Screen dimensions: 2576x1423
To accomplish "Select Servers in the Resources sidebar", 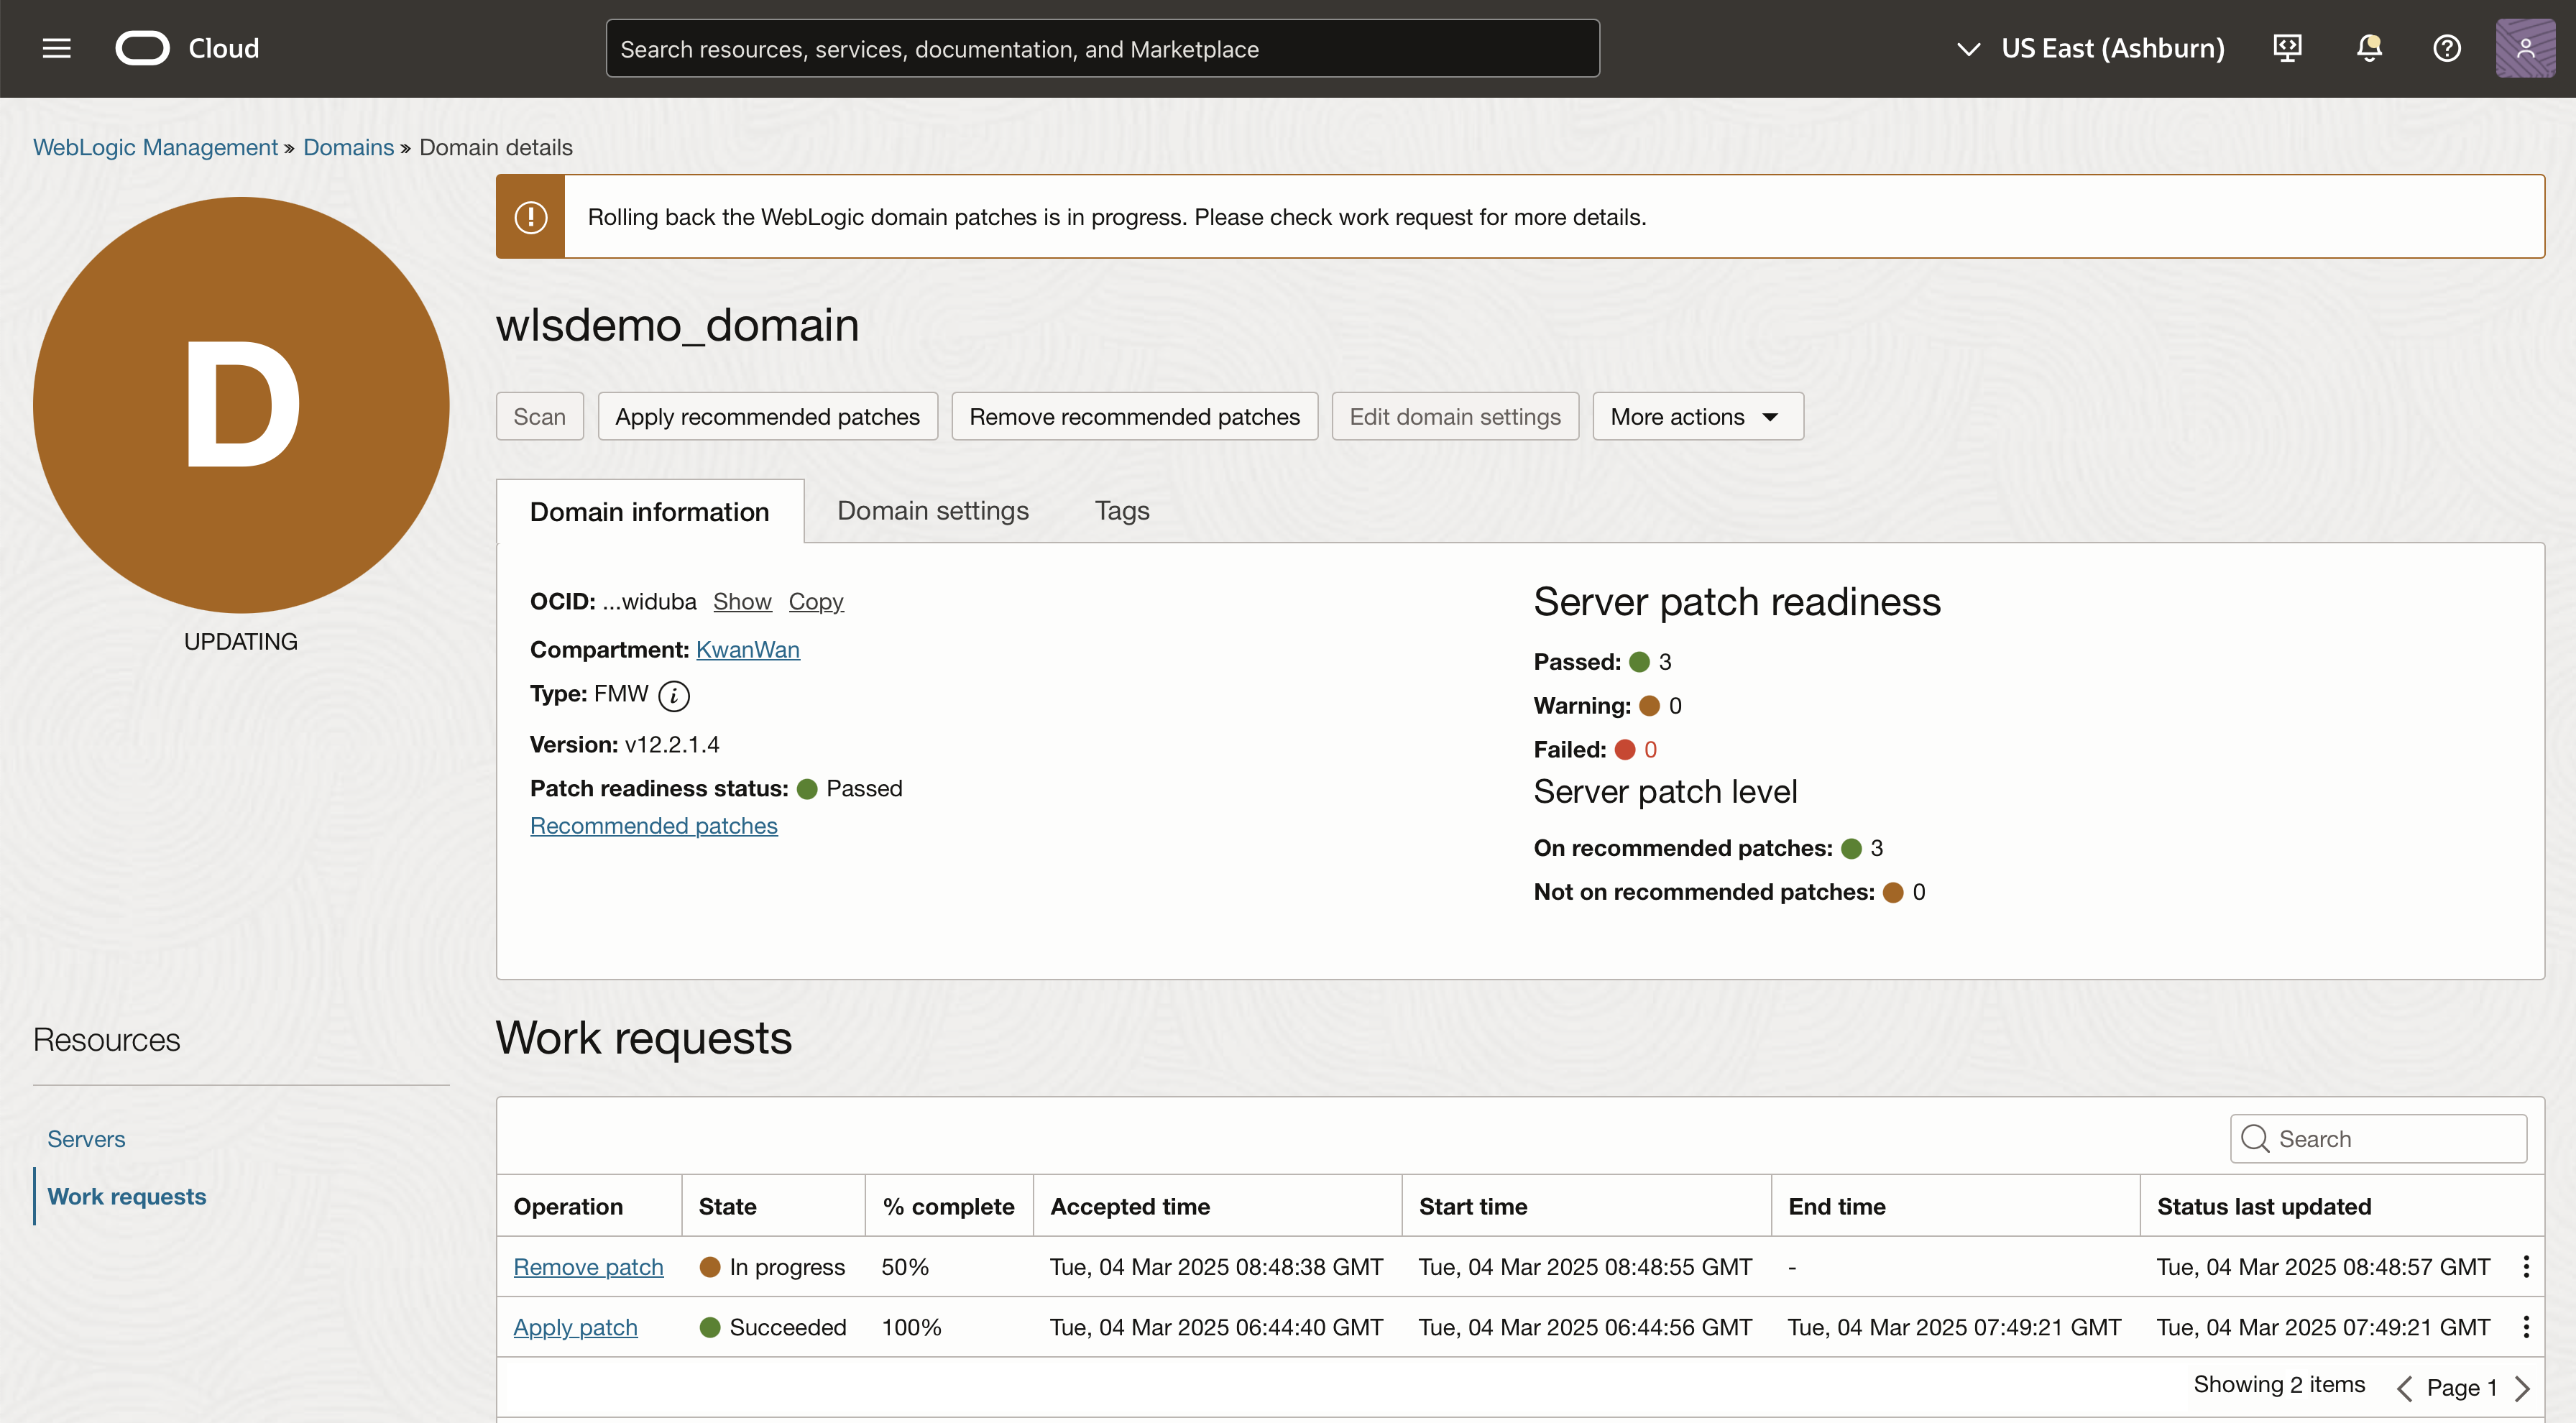I will (86, 1138).
